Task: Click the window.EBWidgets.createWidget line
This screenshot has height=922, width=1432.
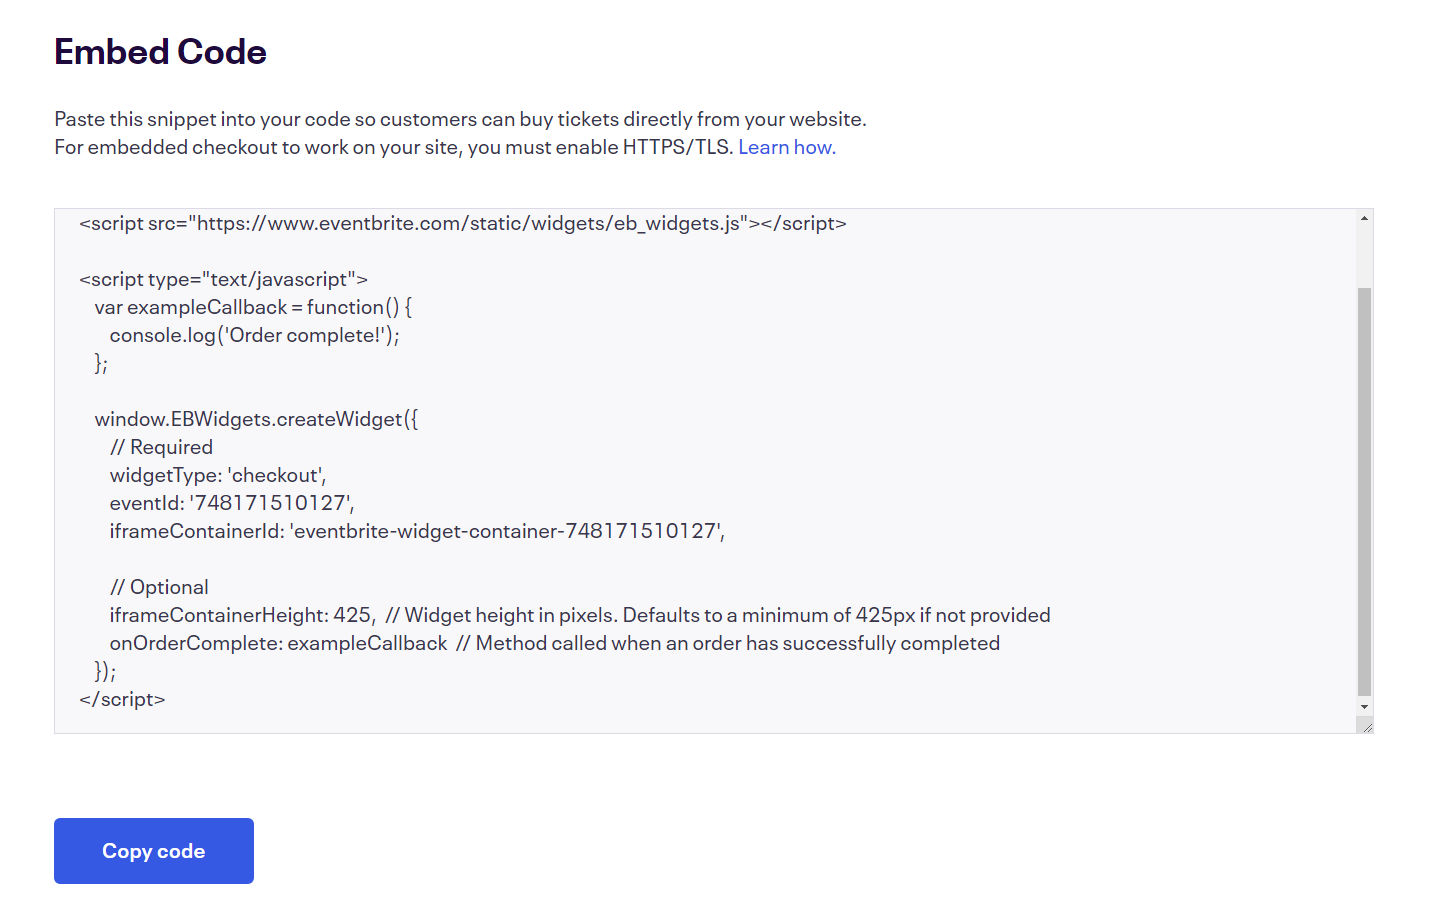Action: (256, 418)
